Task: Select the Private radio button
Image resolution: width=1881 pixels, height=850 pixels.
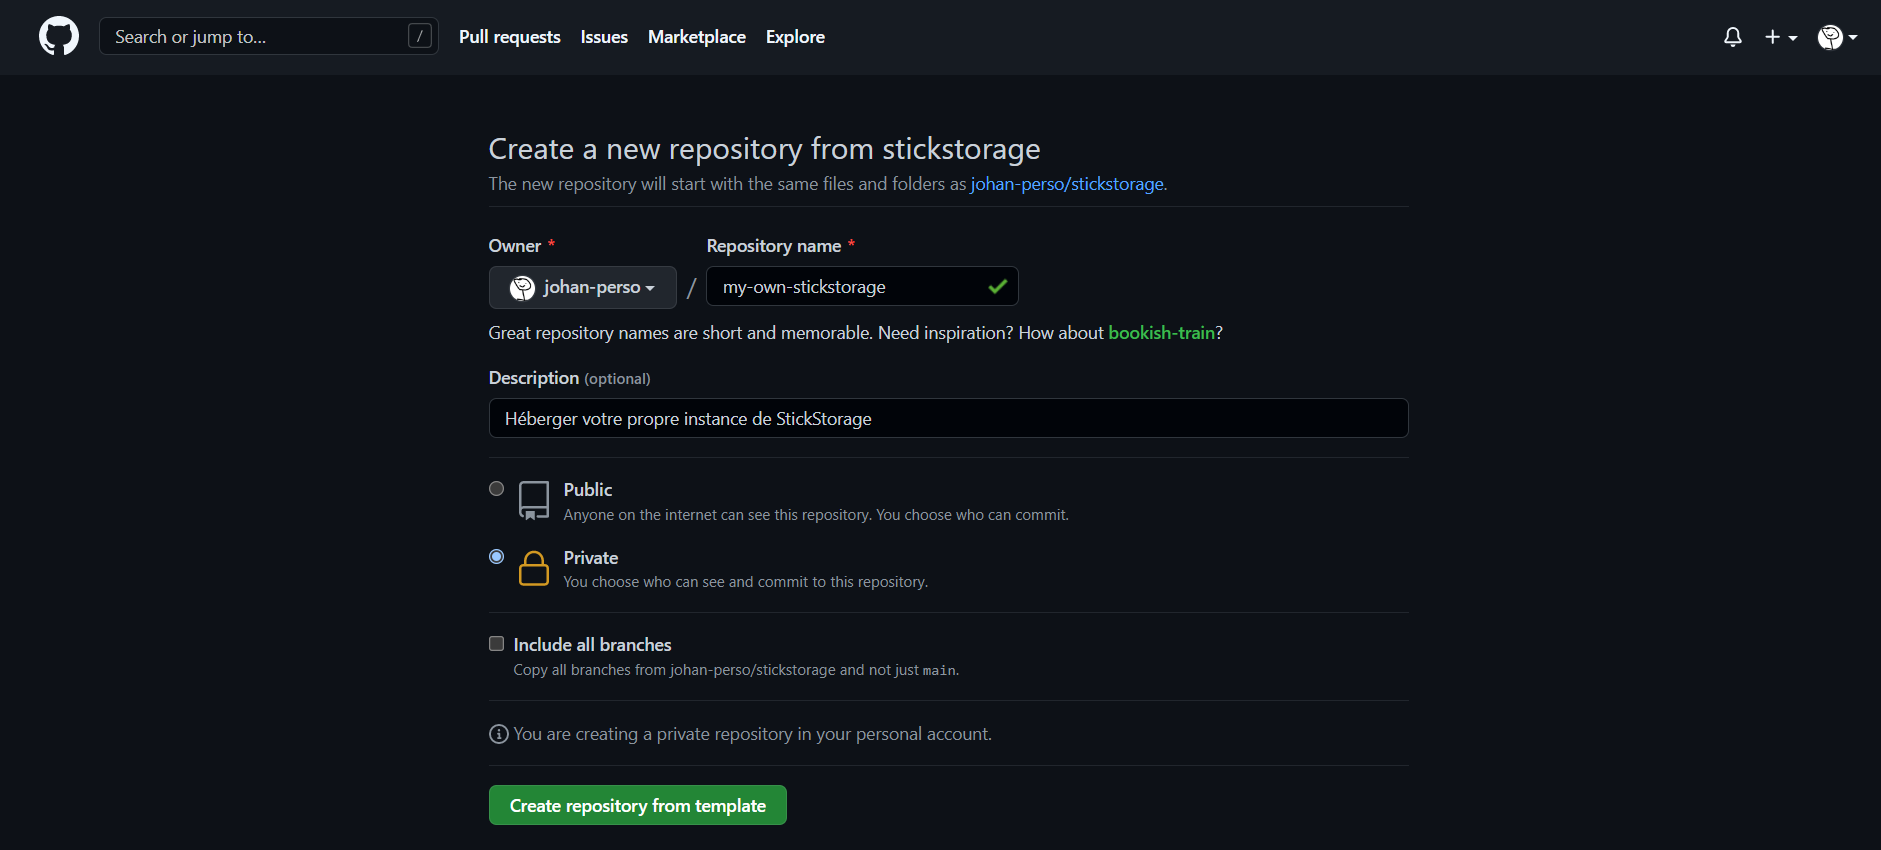Action: click(496, 557)
